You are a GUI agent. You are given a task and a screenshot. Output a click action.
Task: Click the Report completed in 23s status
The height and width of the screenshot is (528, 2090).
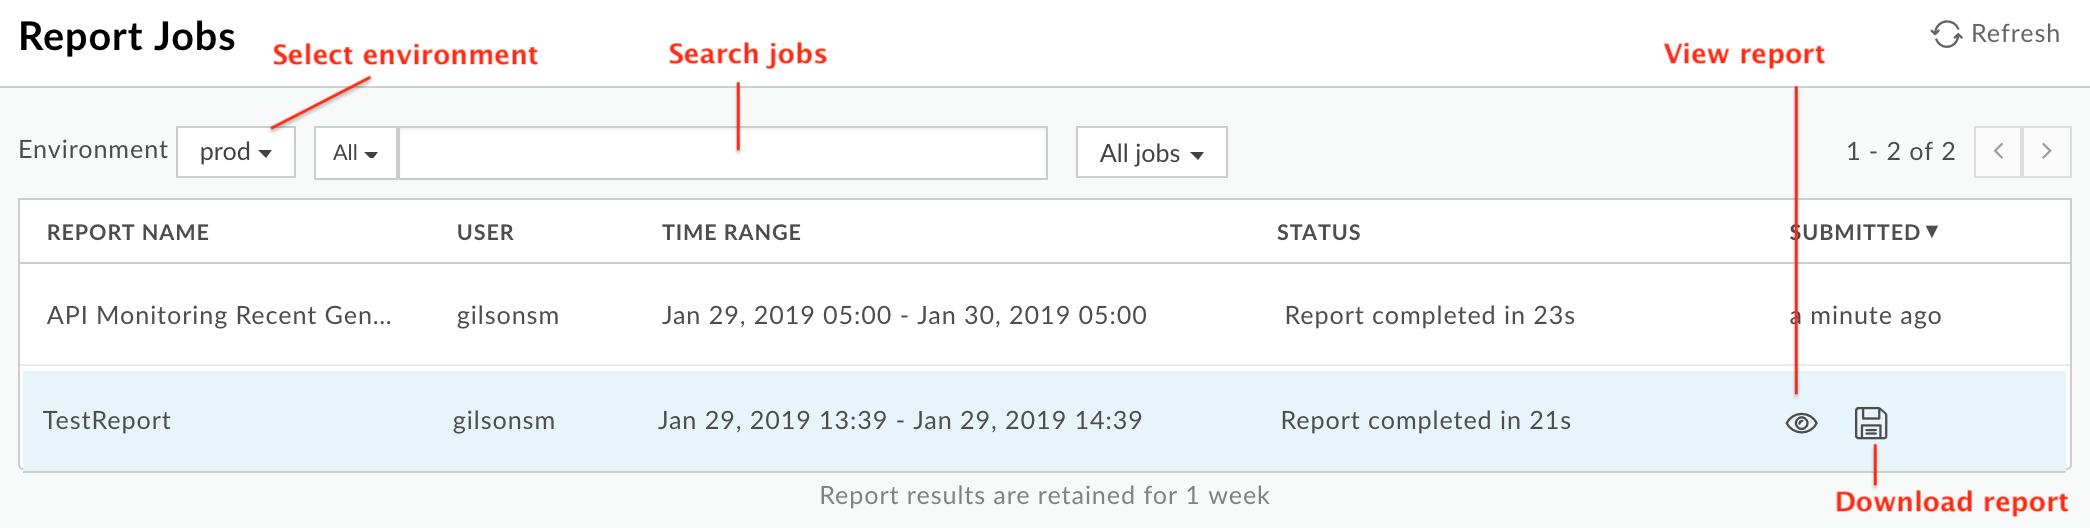1429,316
